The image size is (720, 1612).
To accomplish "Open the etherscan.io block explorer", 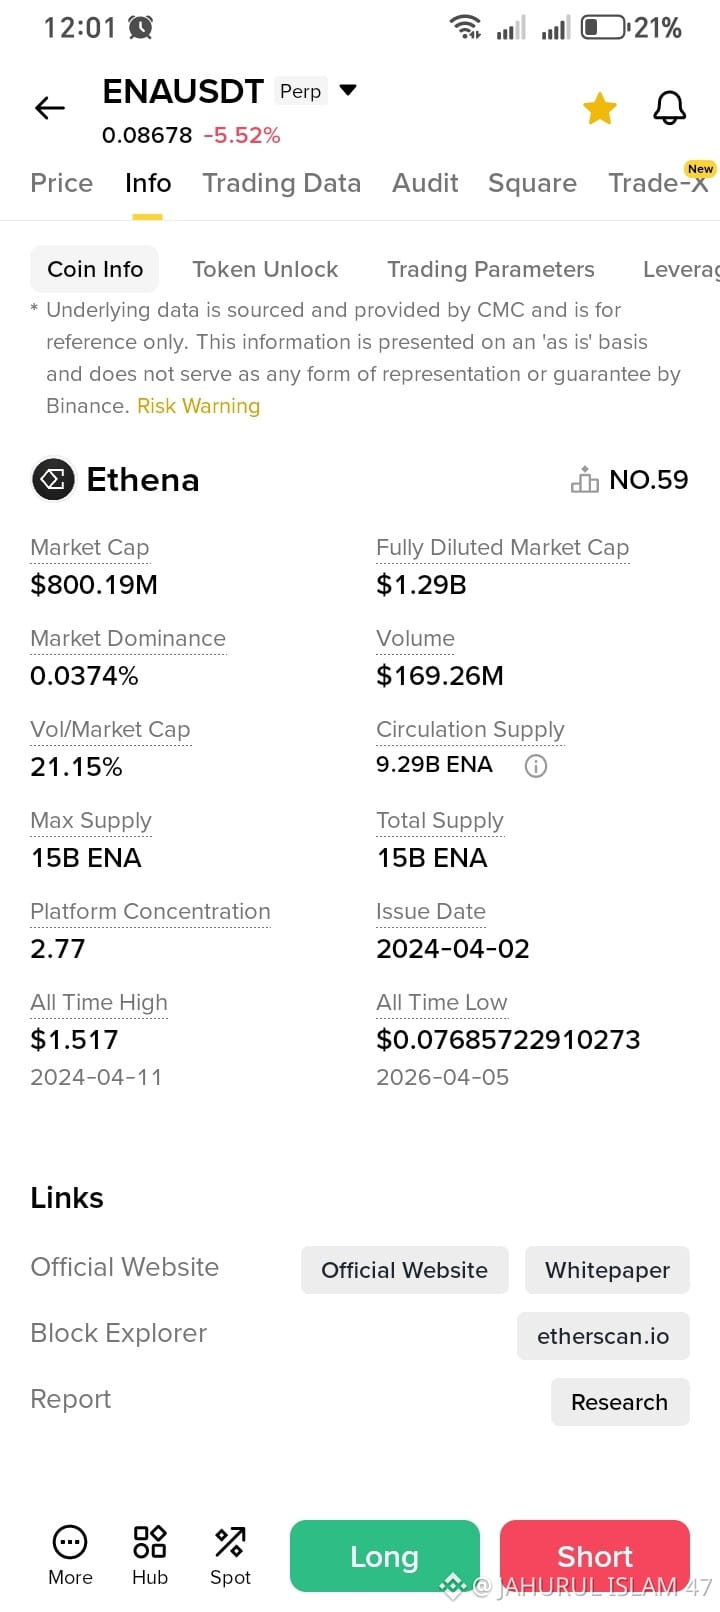I will (x=603, y=1336).
